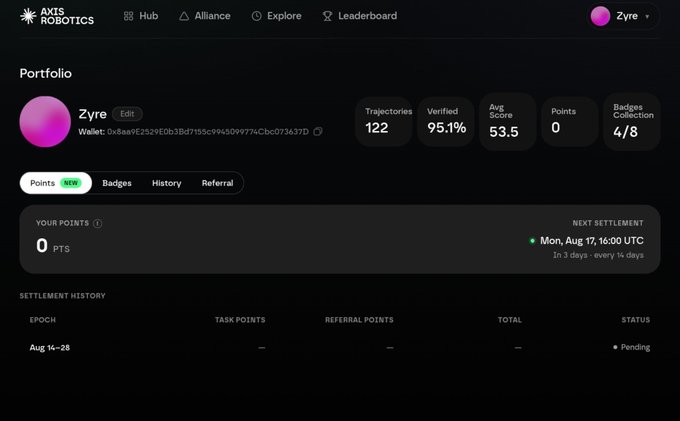
Task: Click the REFERRAL POINTS column header
Action: point(359,320)
